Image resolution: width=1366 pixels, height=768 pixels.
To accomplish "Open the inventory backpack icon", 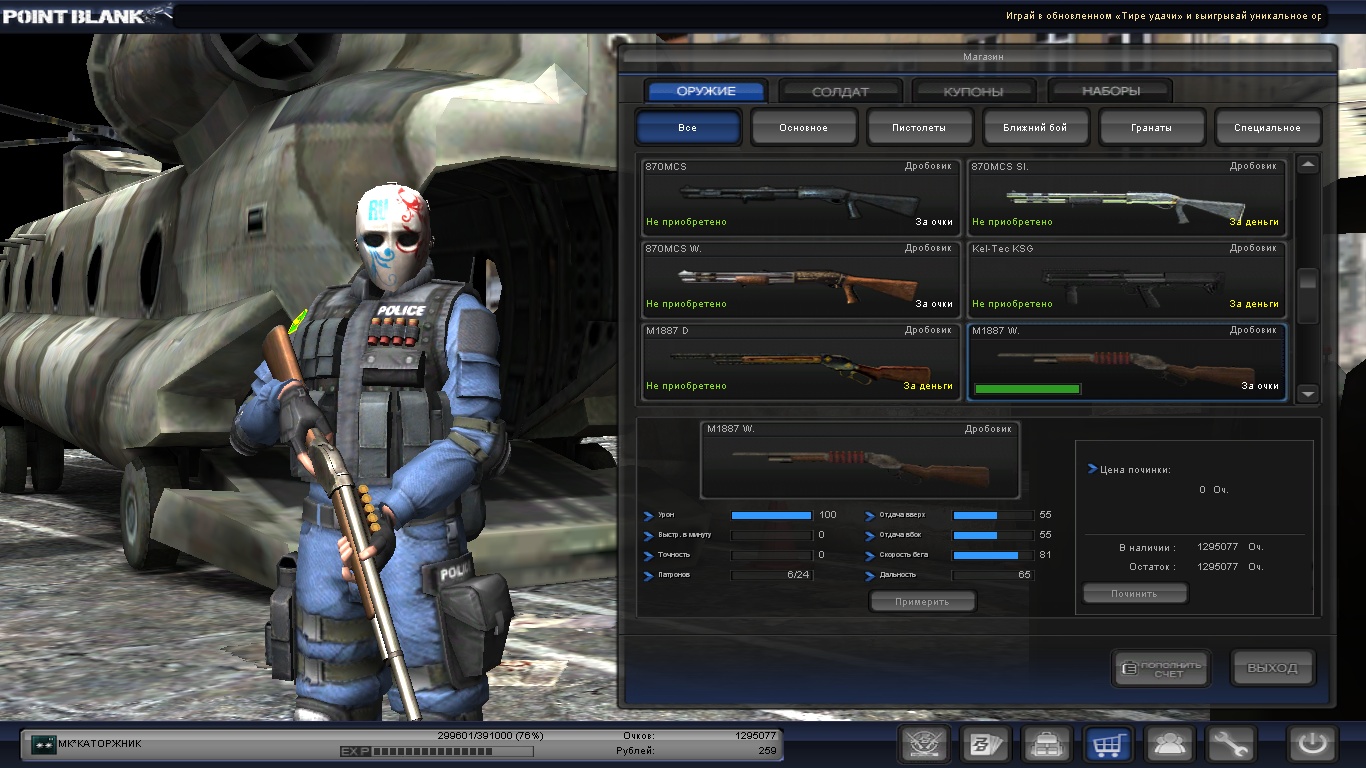I will click(1047, 744).
